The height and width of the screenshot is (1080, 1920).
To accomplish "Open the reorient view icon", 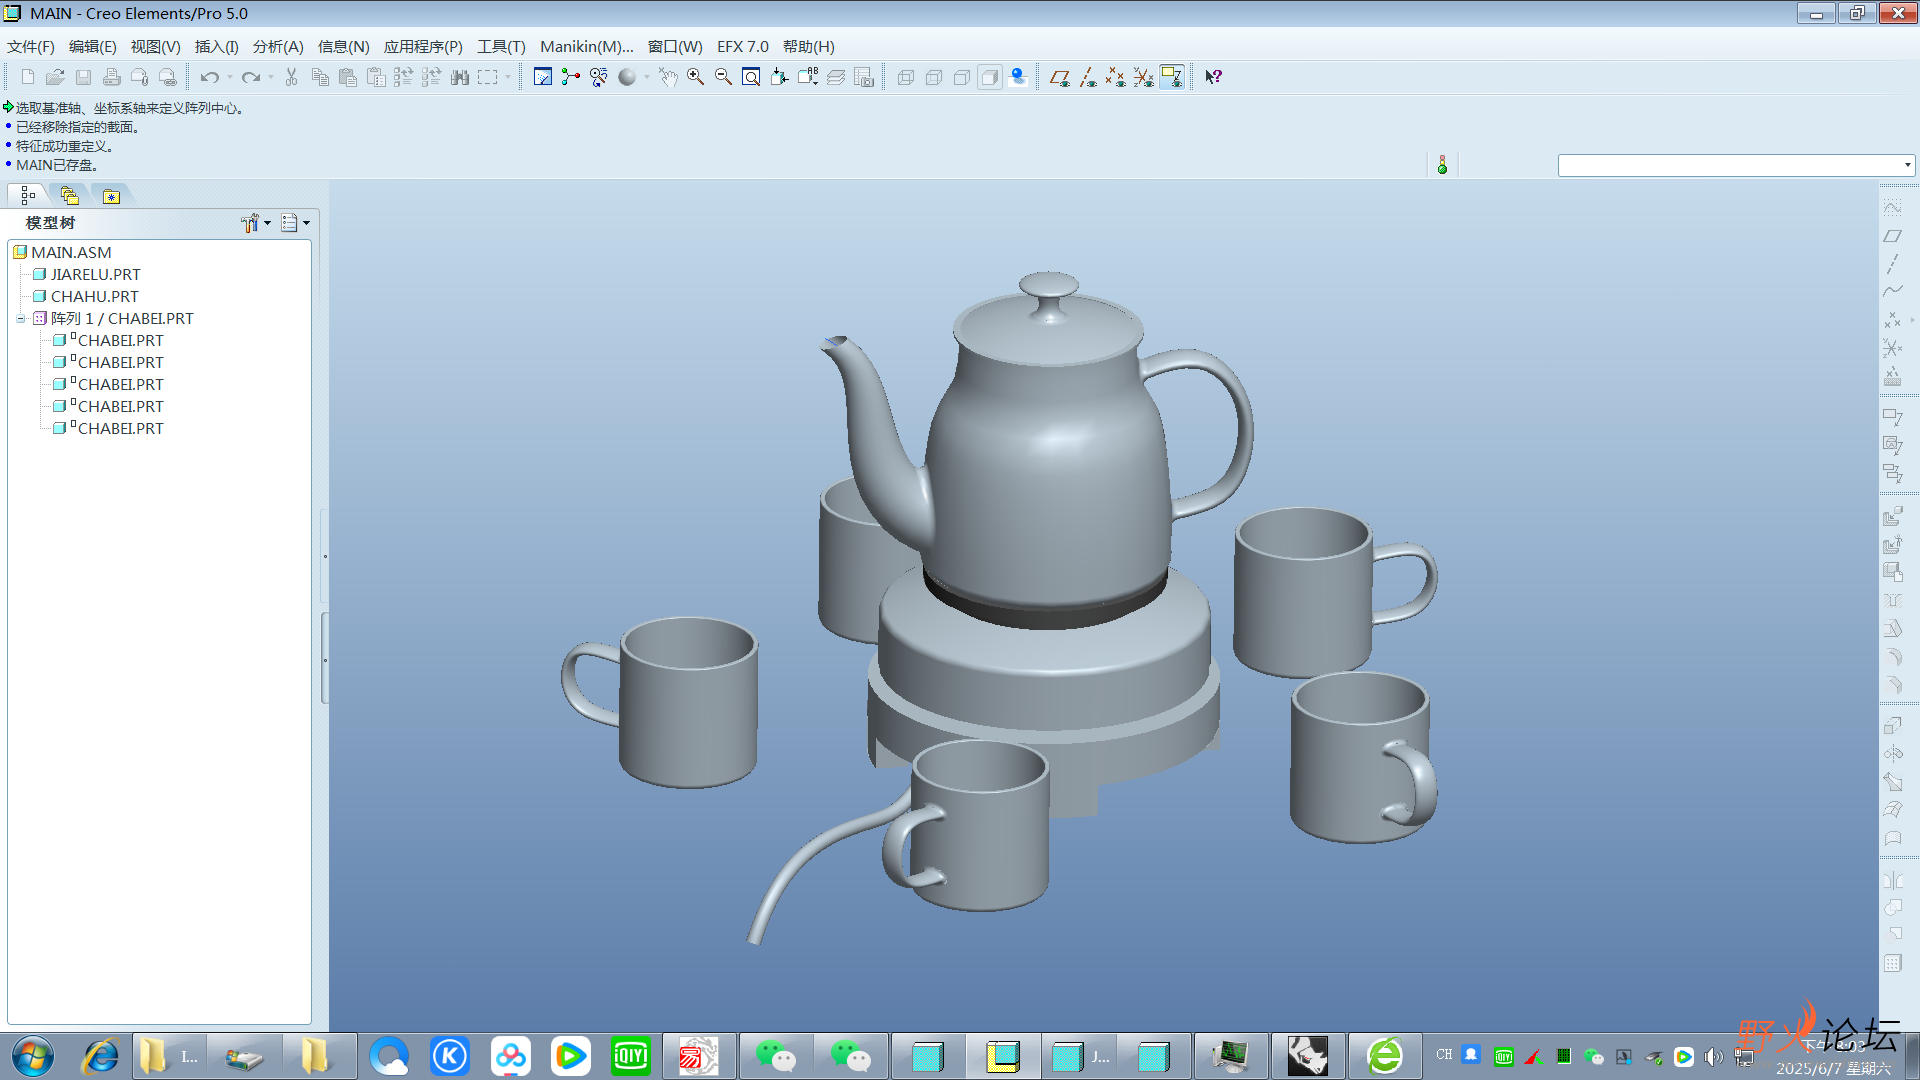I will click(x=780, y=77).
